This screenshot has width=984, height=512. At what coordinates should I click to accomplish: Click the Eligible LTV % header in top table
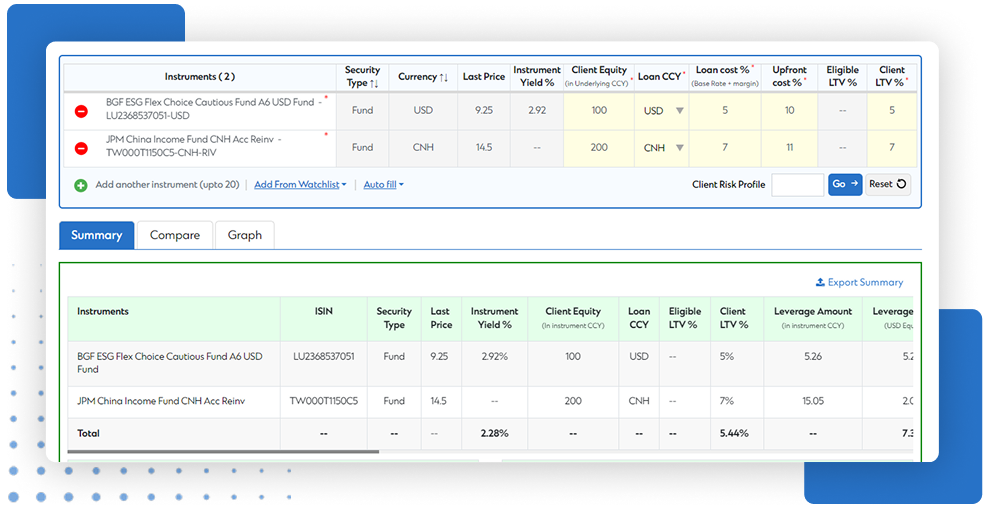click(842, 77)
